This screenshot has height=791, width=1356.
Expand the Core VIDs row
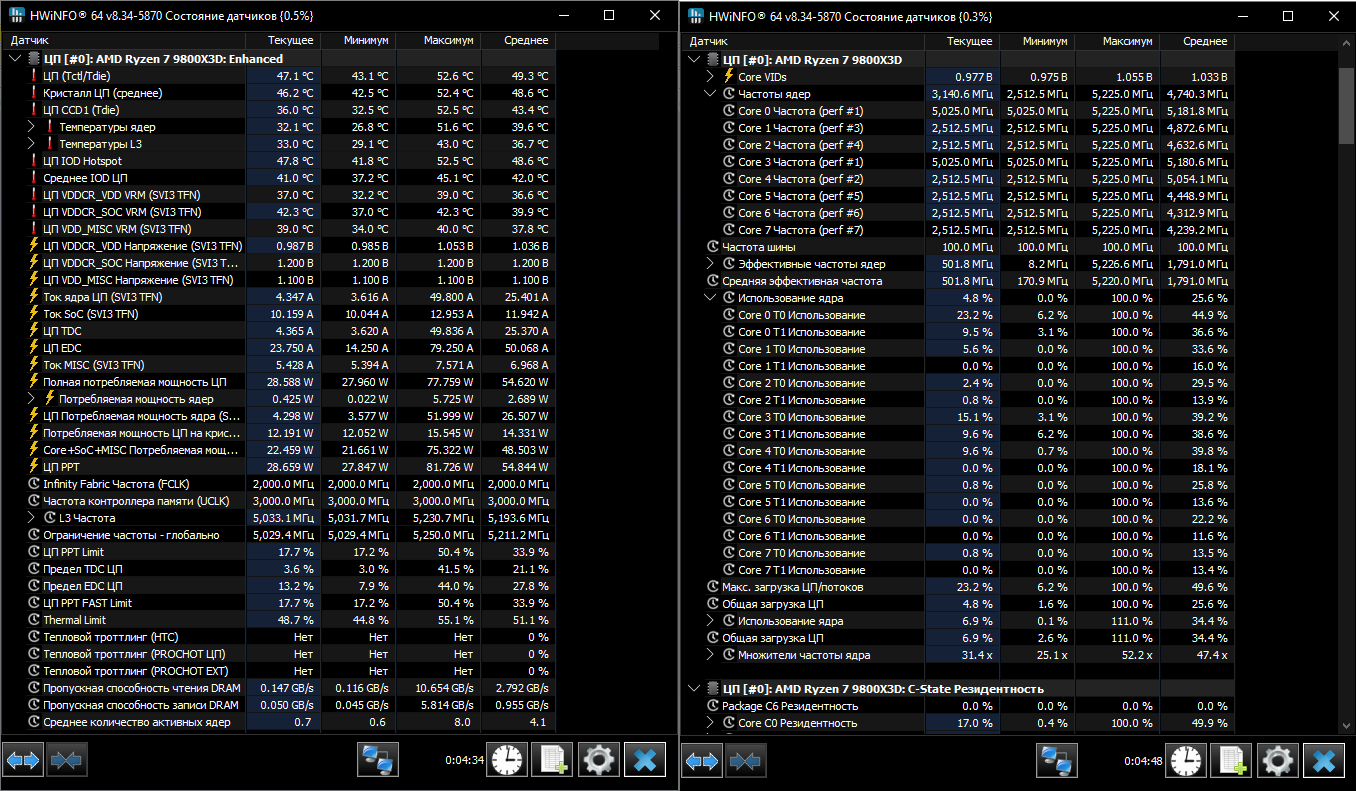pos(710,77)
